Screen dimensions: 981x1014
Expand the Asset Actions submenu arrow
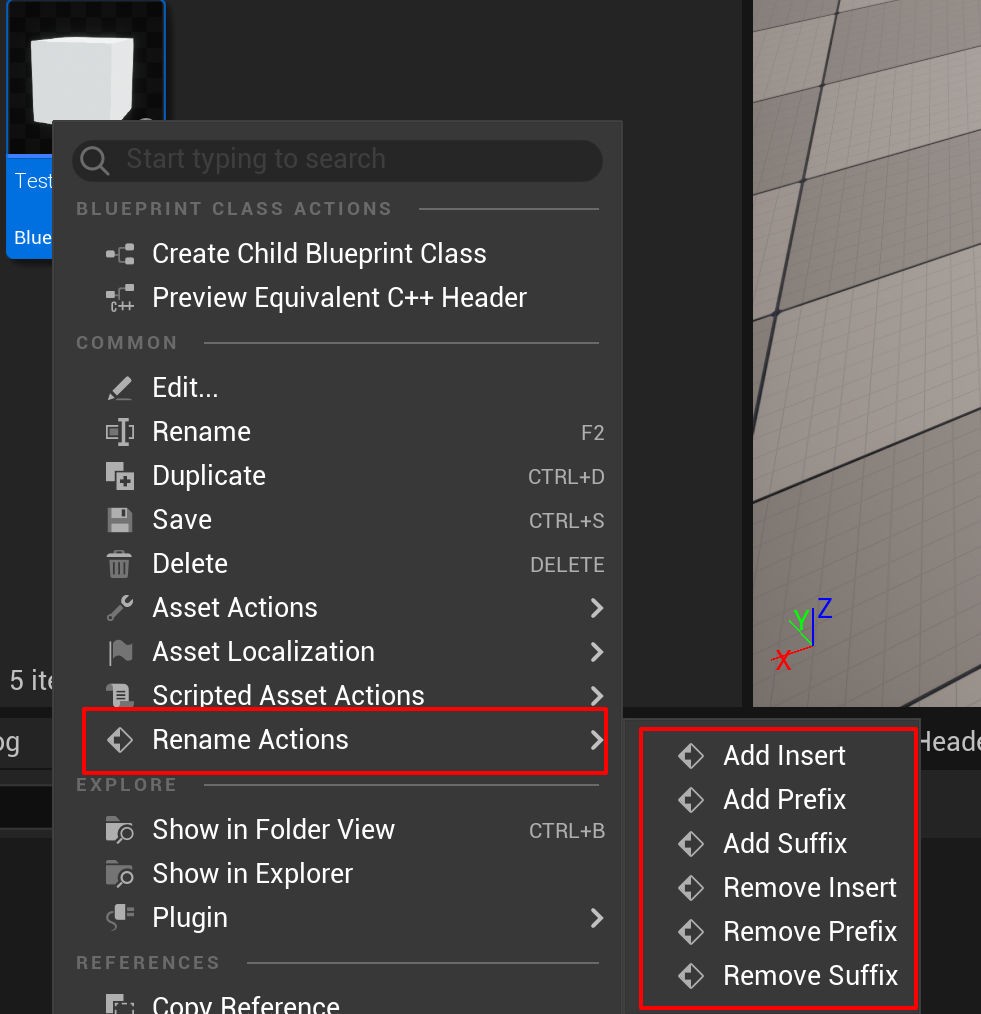597,608
